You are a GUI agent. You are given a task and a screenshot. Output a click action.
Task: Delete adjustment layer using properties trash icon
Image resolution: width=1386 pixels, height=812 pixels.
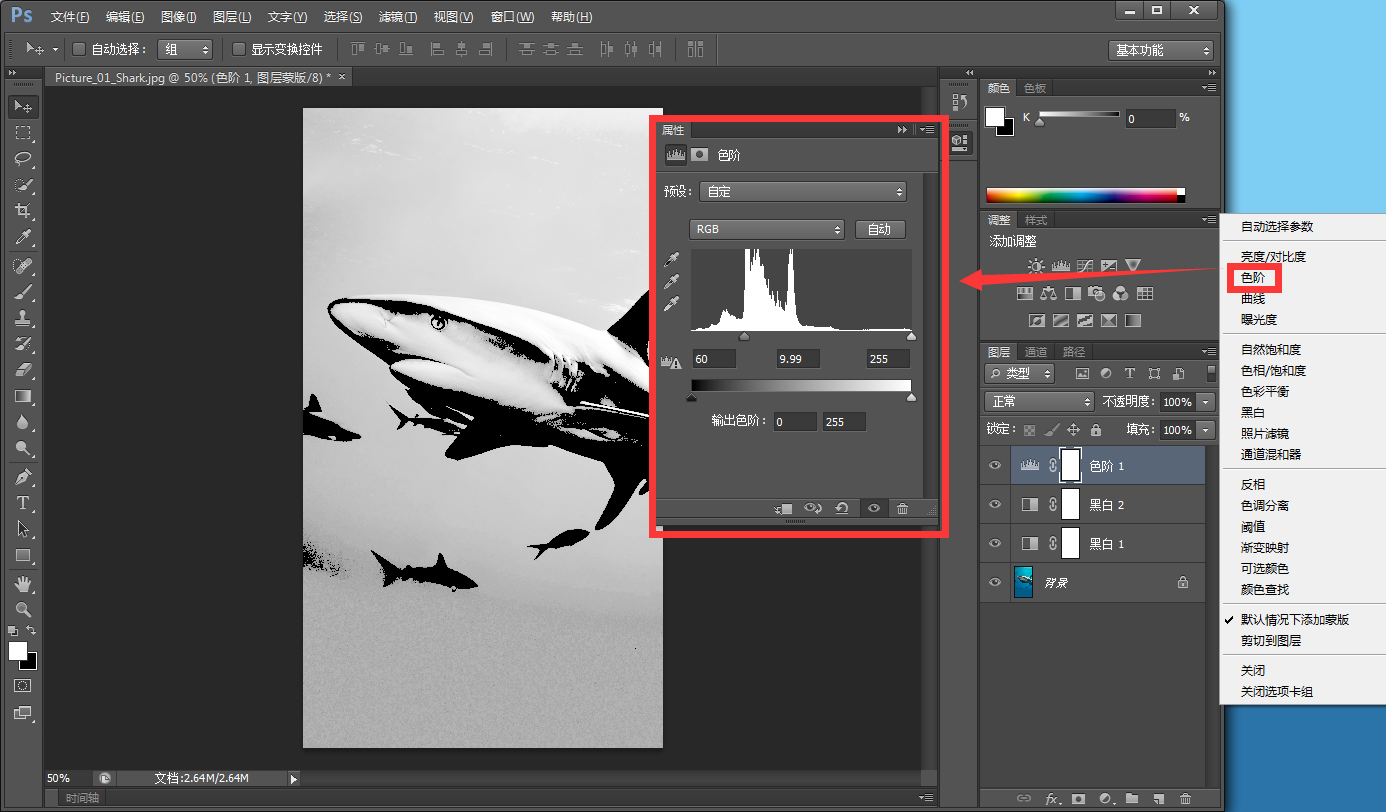pyautogui.click(x=902, y=509)
